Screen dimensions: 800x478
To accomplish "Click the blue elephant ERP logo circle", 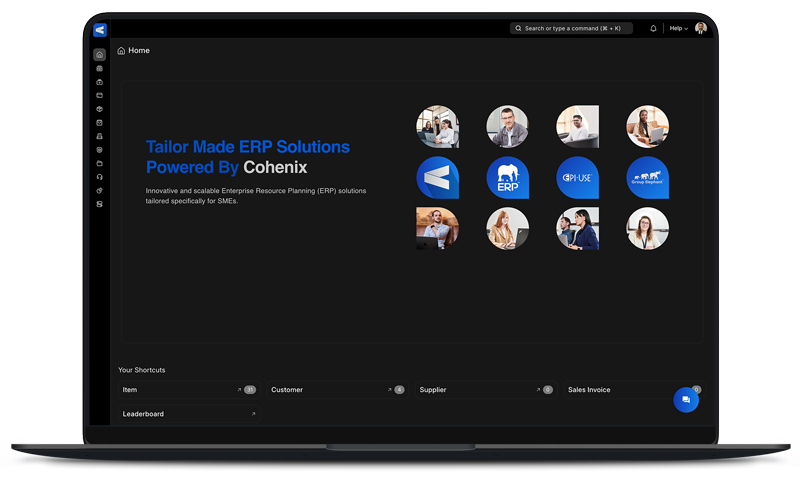I will [507, 178].
